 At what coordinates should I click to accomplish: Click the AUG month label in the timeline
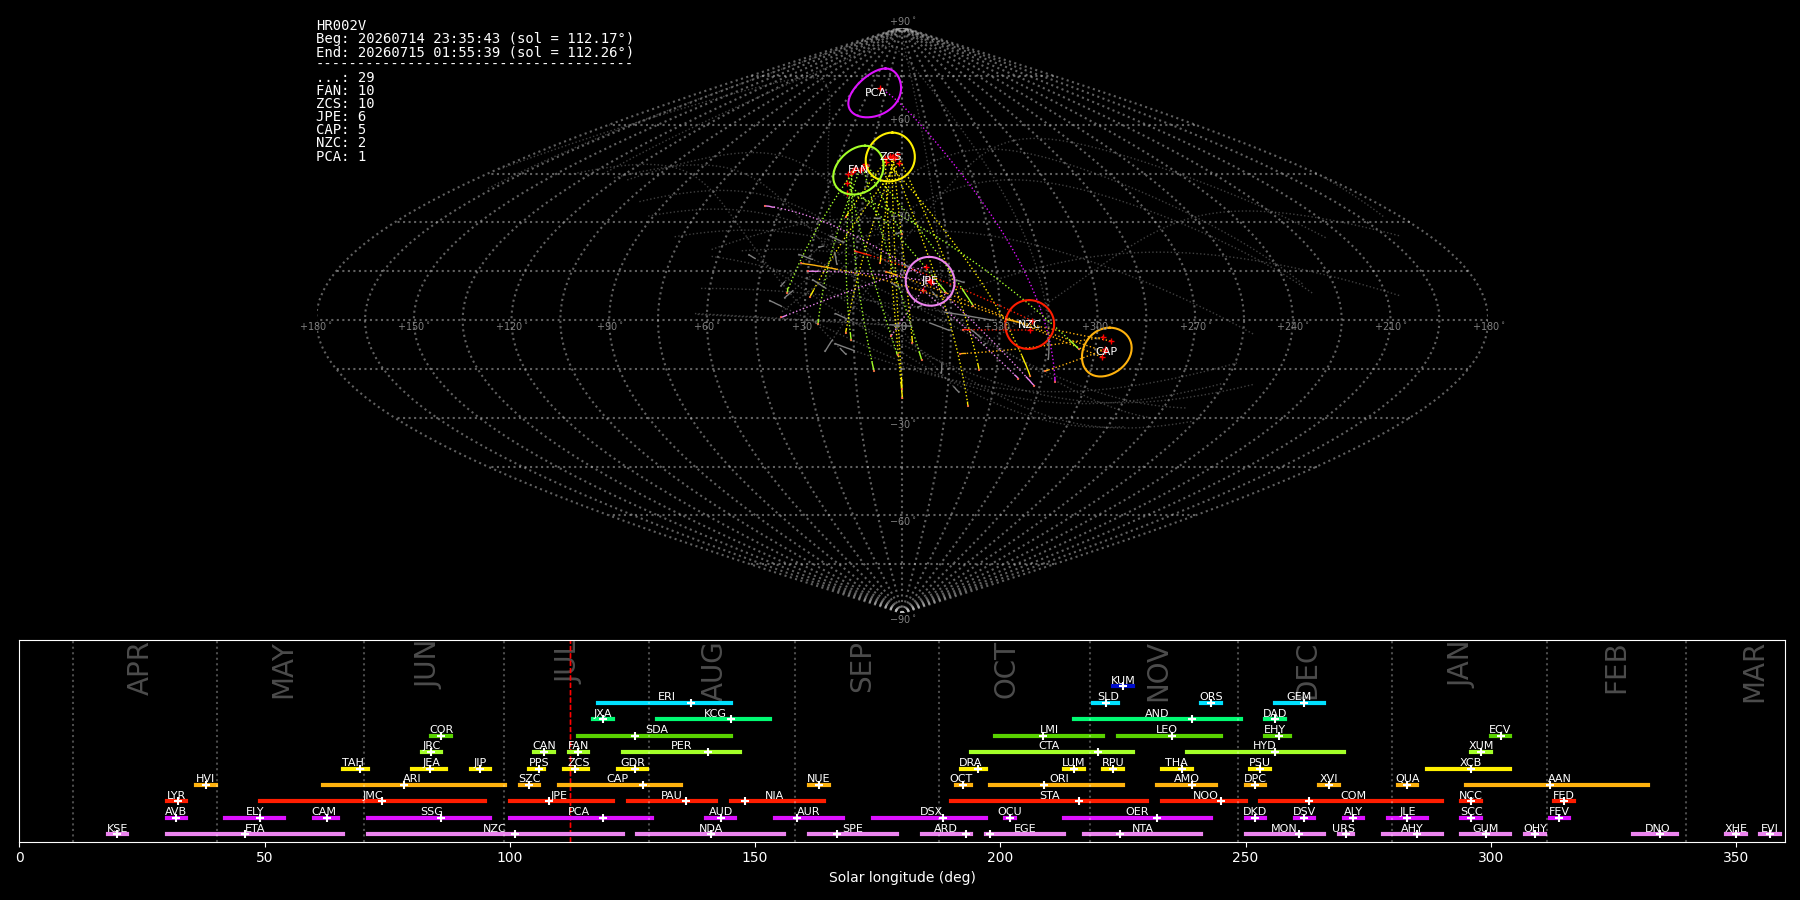coord(711,672)
